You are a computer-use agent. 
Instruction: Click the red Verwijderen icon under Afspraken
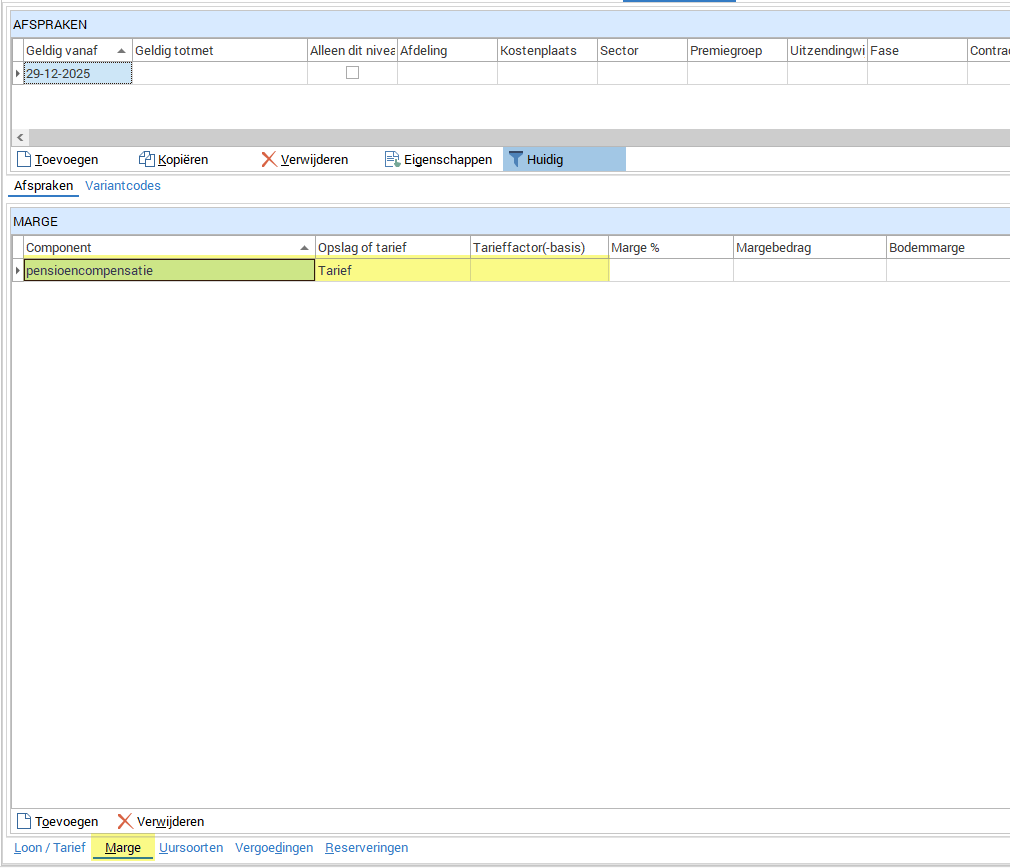point(268,159)
